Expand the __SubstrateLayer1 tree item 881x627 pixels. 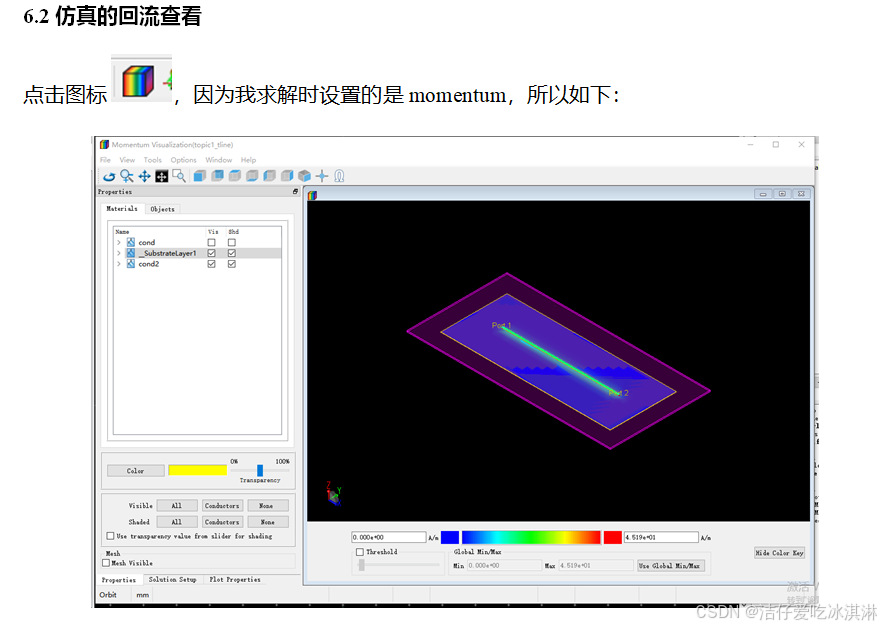(x=120, y=253)
